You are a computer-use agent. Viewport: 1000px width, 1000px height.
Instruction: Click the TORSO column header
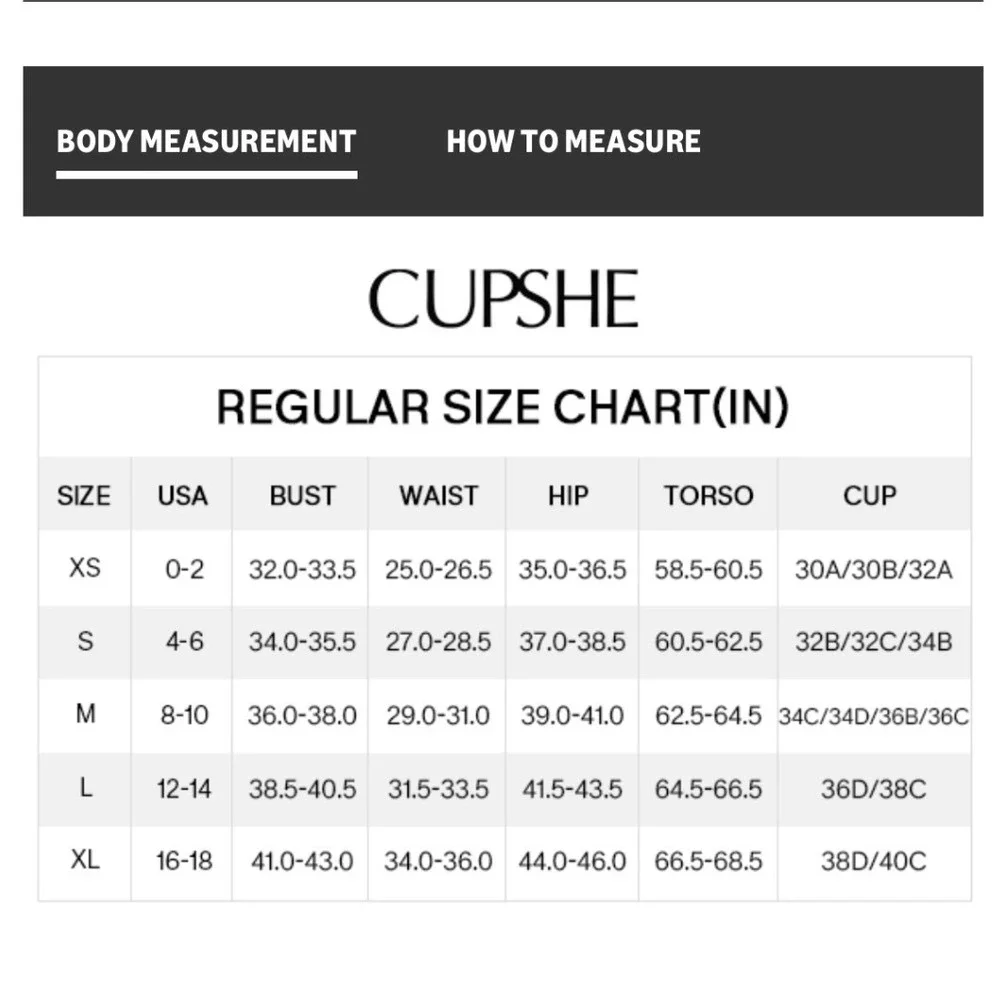point(708,495)
